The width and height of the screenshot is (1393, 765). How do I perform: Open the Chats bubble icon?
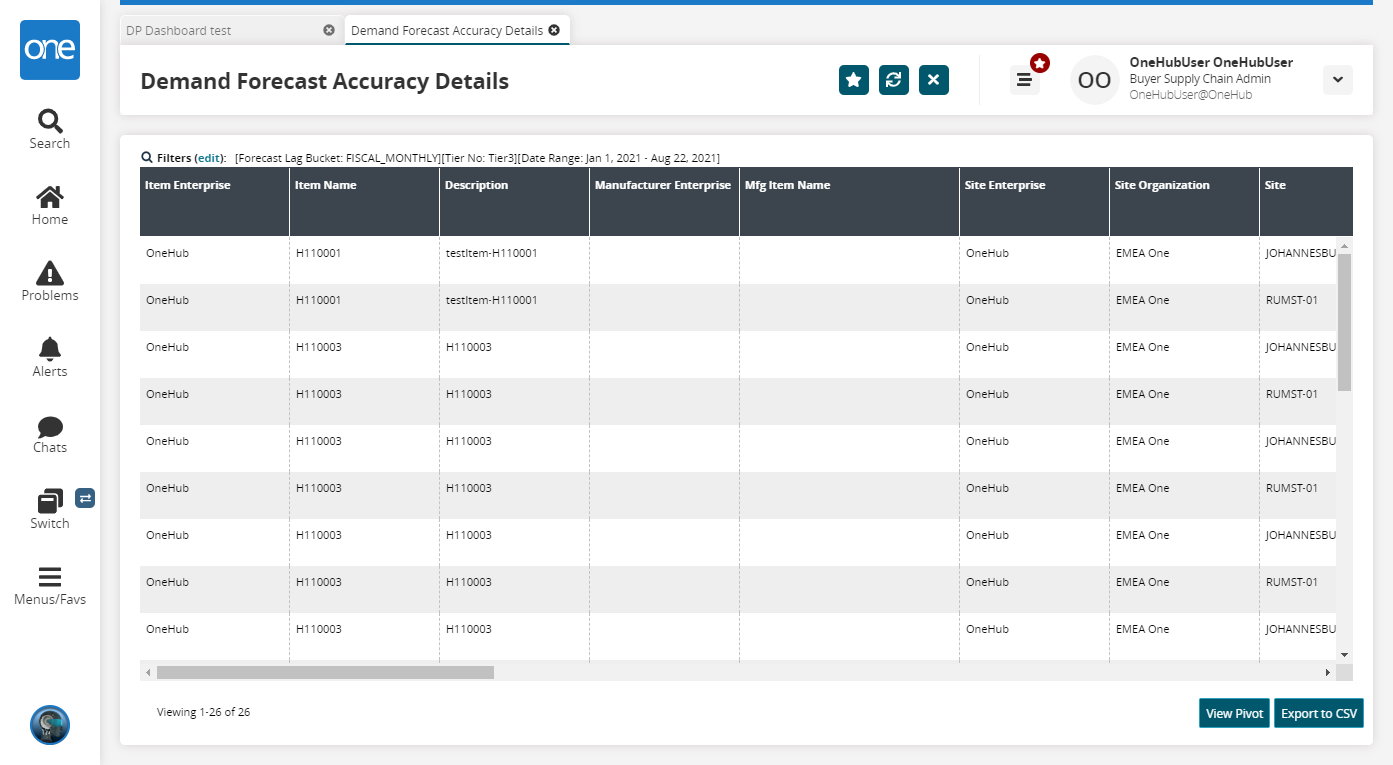coord(50,427)
